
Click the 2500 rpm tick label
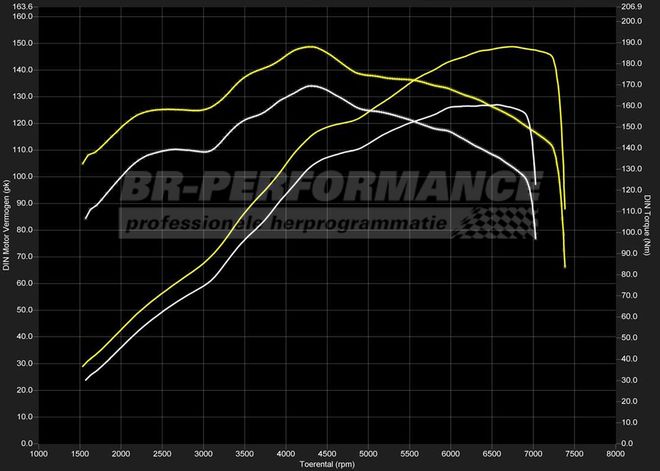(x=162, y=453)
